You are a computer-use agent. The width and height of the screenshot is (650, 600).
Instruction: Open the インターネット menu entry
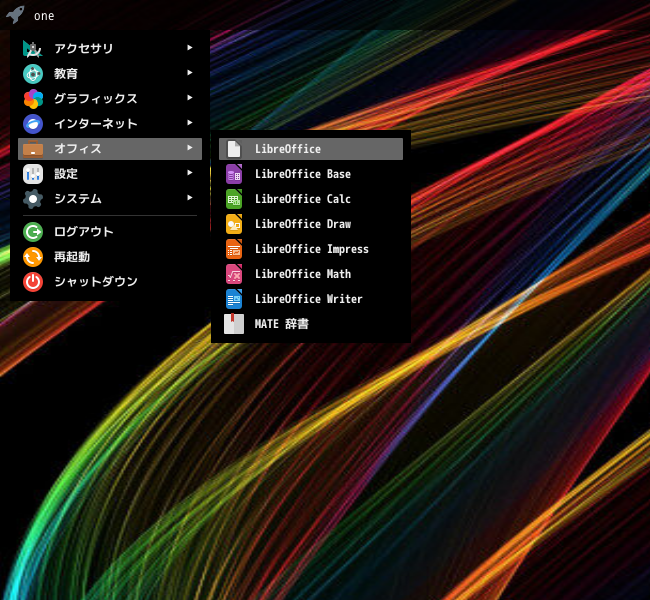coord(110,124)
